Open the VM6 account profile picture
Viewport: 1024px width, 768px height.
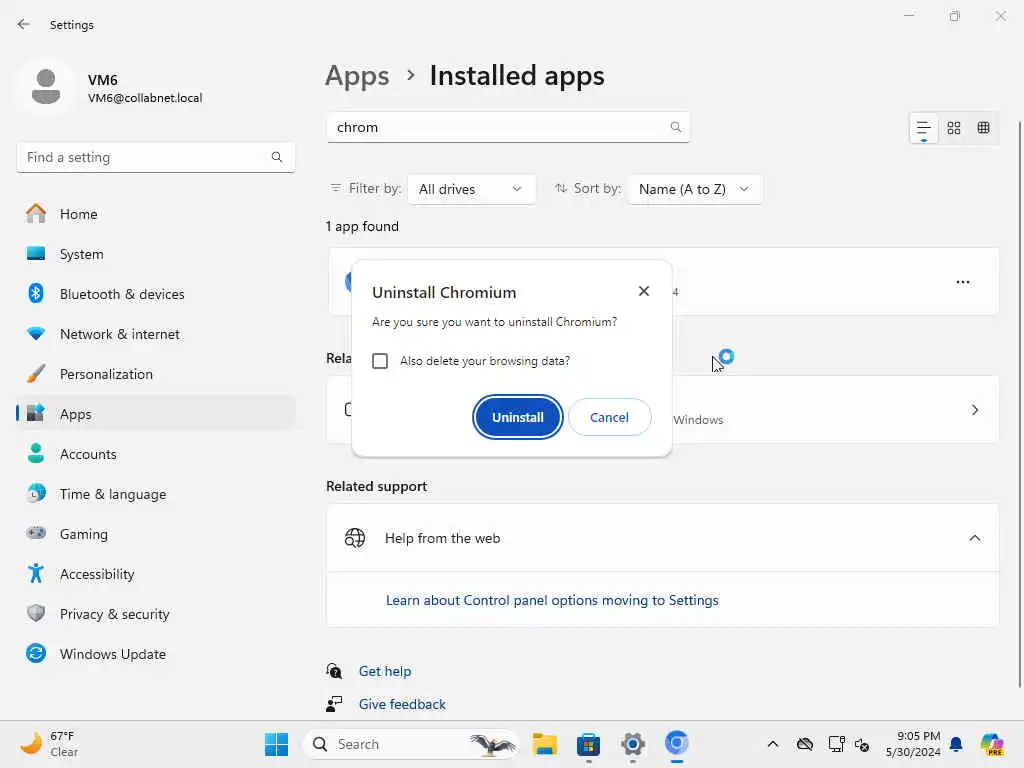(46, 87)
